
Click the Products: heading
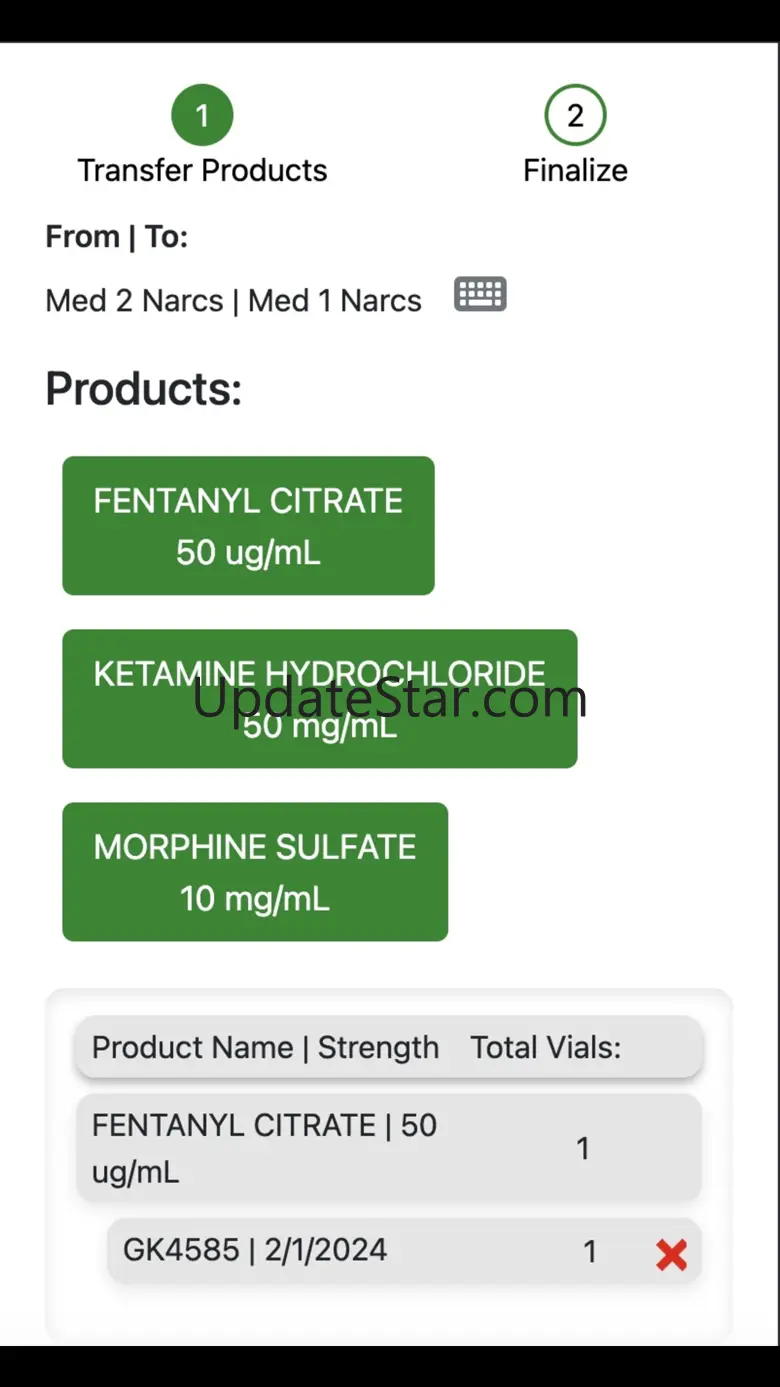click(144, 388)
